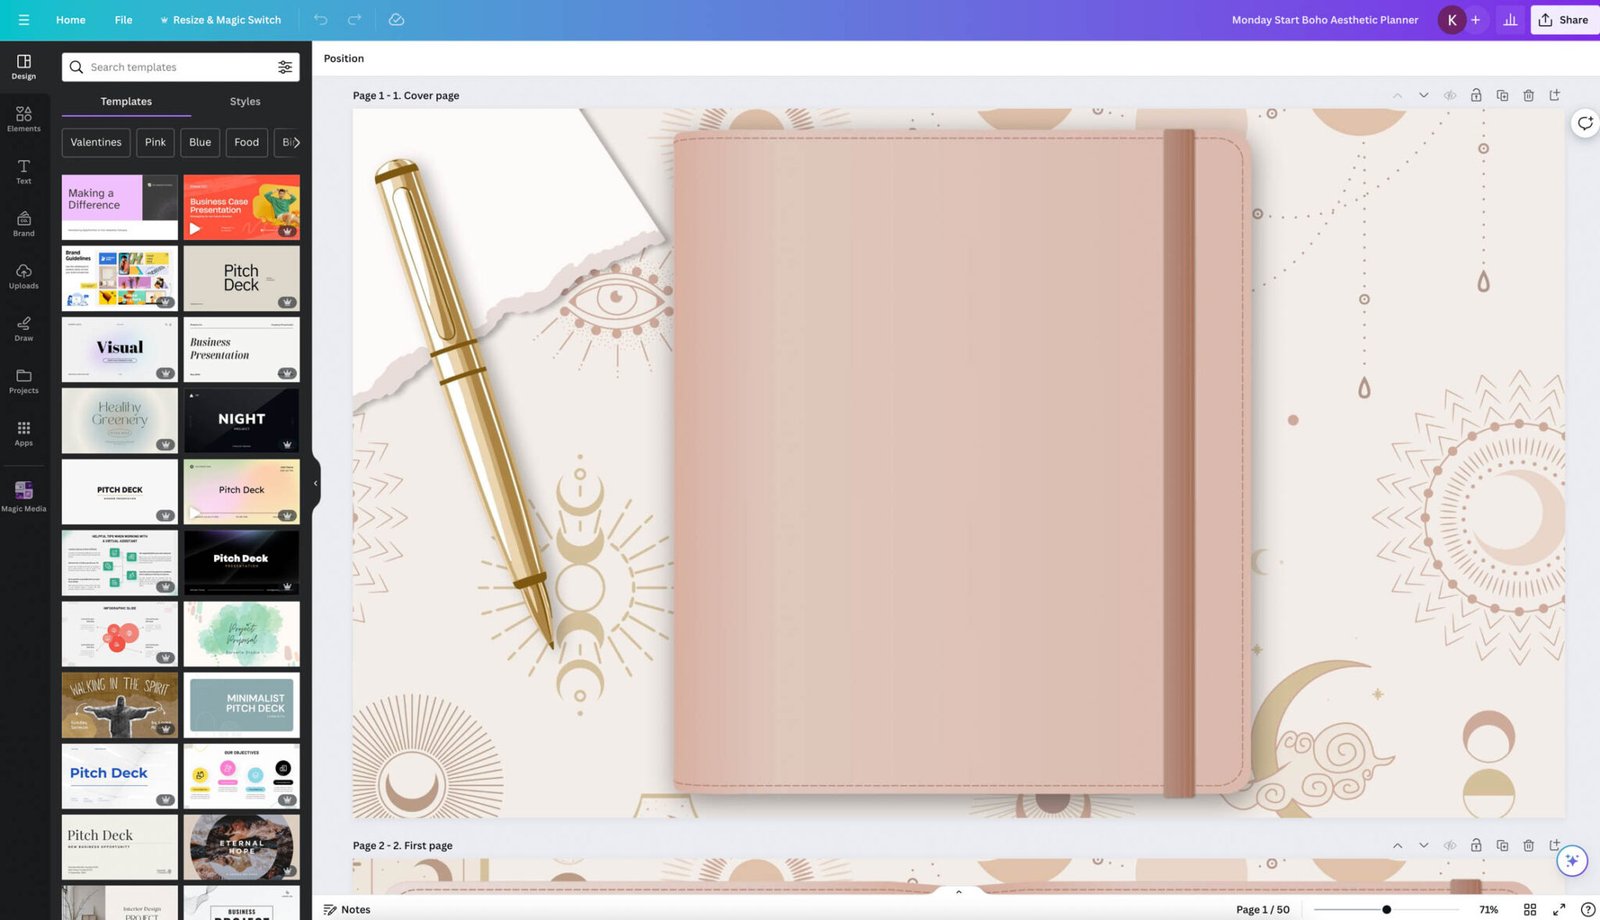Select the Text tool in sidebar
Viewport: 1600px width, 920px height.
coord(24,172)
